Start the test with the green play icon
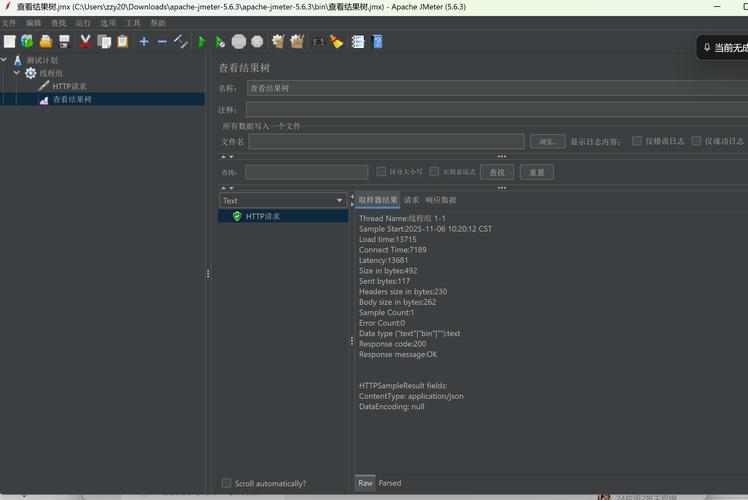The image size is (748, 500). (202, 42)
